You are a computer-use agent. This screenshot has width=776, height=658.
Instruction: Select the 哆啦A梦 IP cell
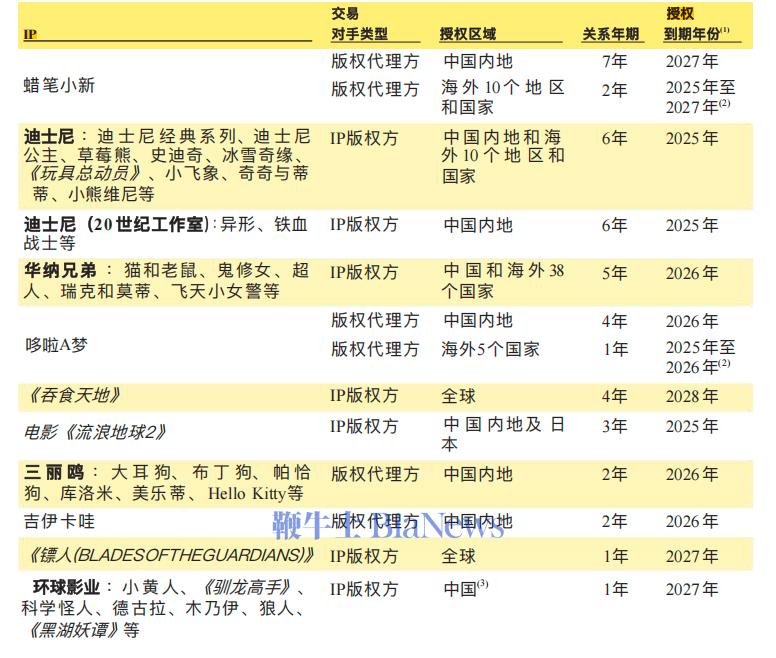(x=56, y=345)
